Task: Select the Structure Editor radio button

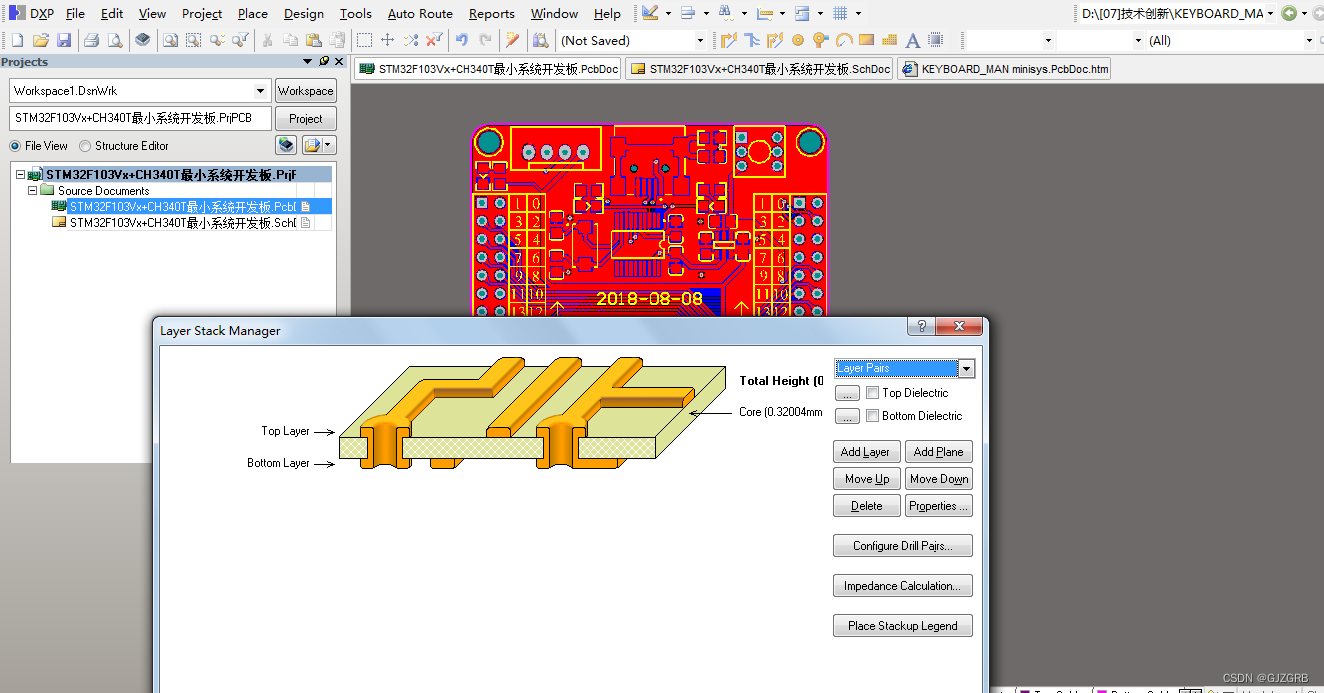Action: point(84,145)
